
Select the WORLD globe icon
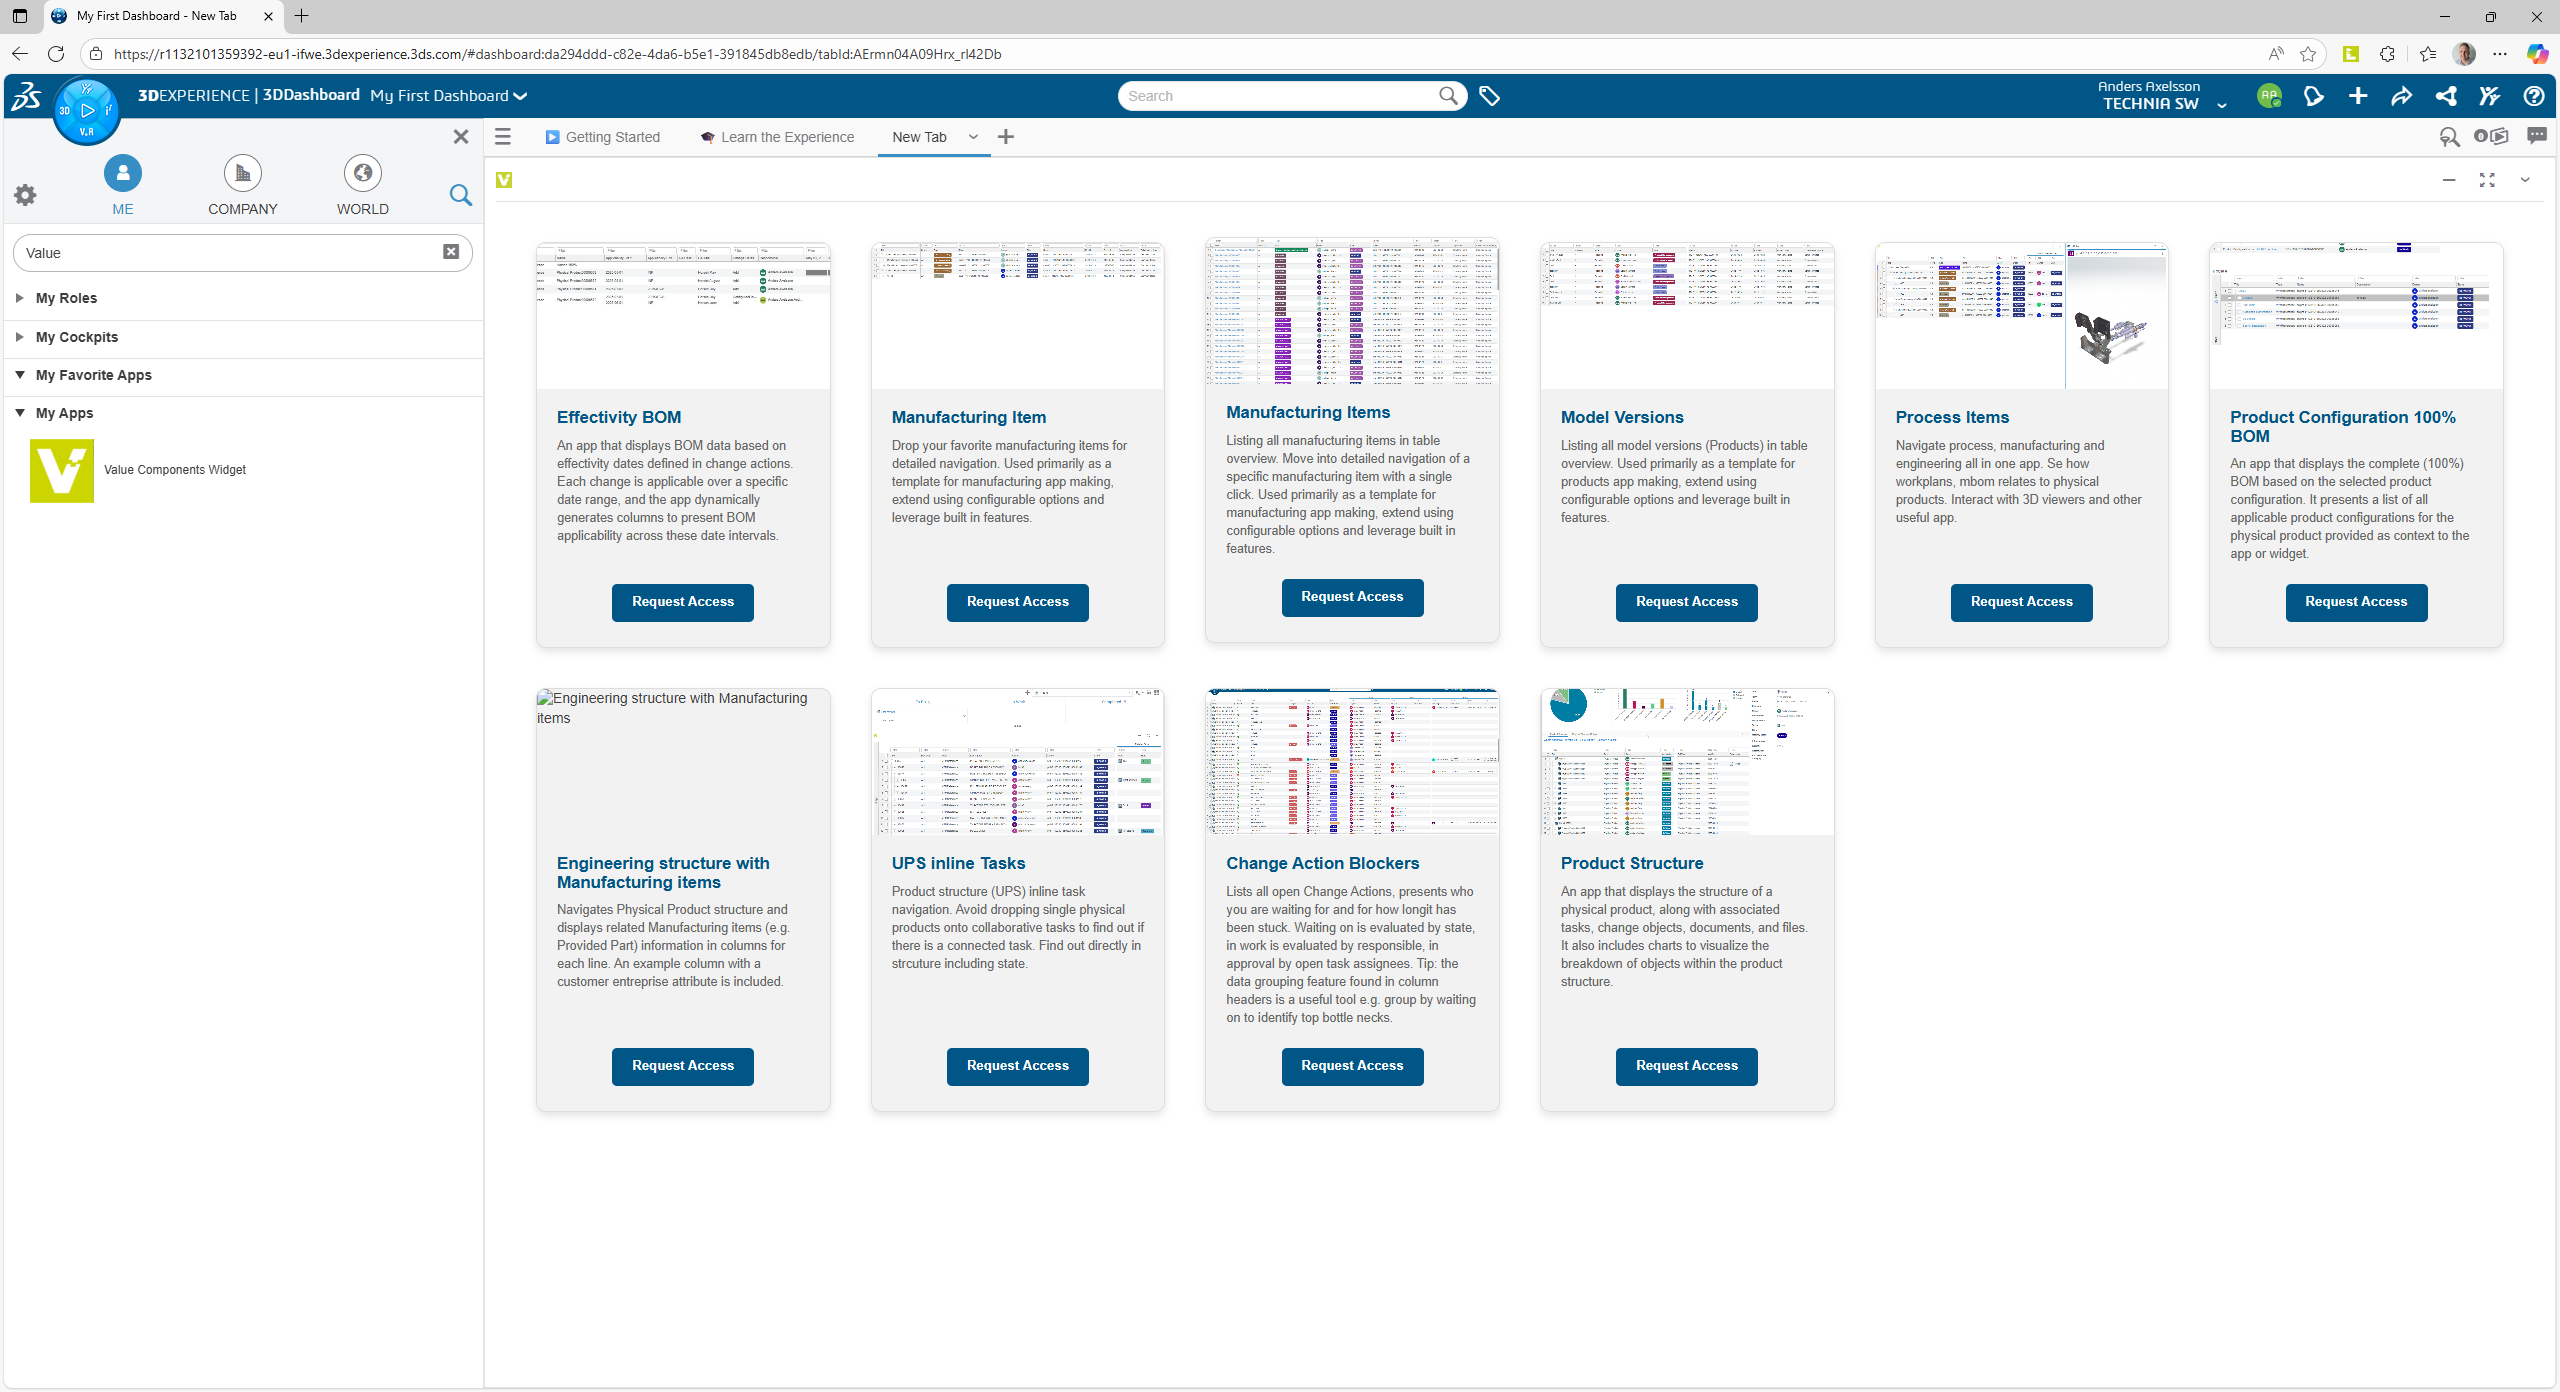[x=363, y=174]
